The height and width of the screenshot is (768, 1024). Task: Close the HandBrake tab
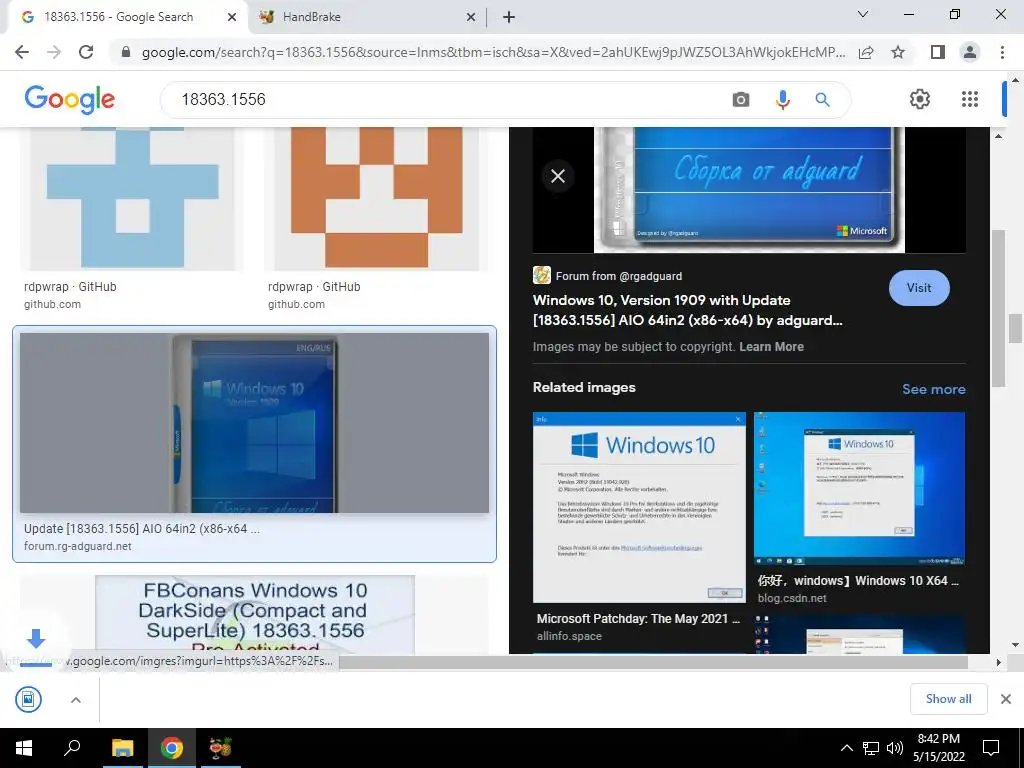click(x=471, y=17)
